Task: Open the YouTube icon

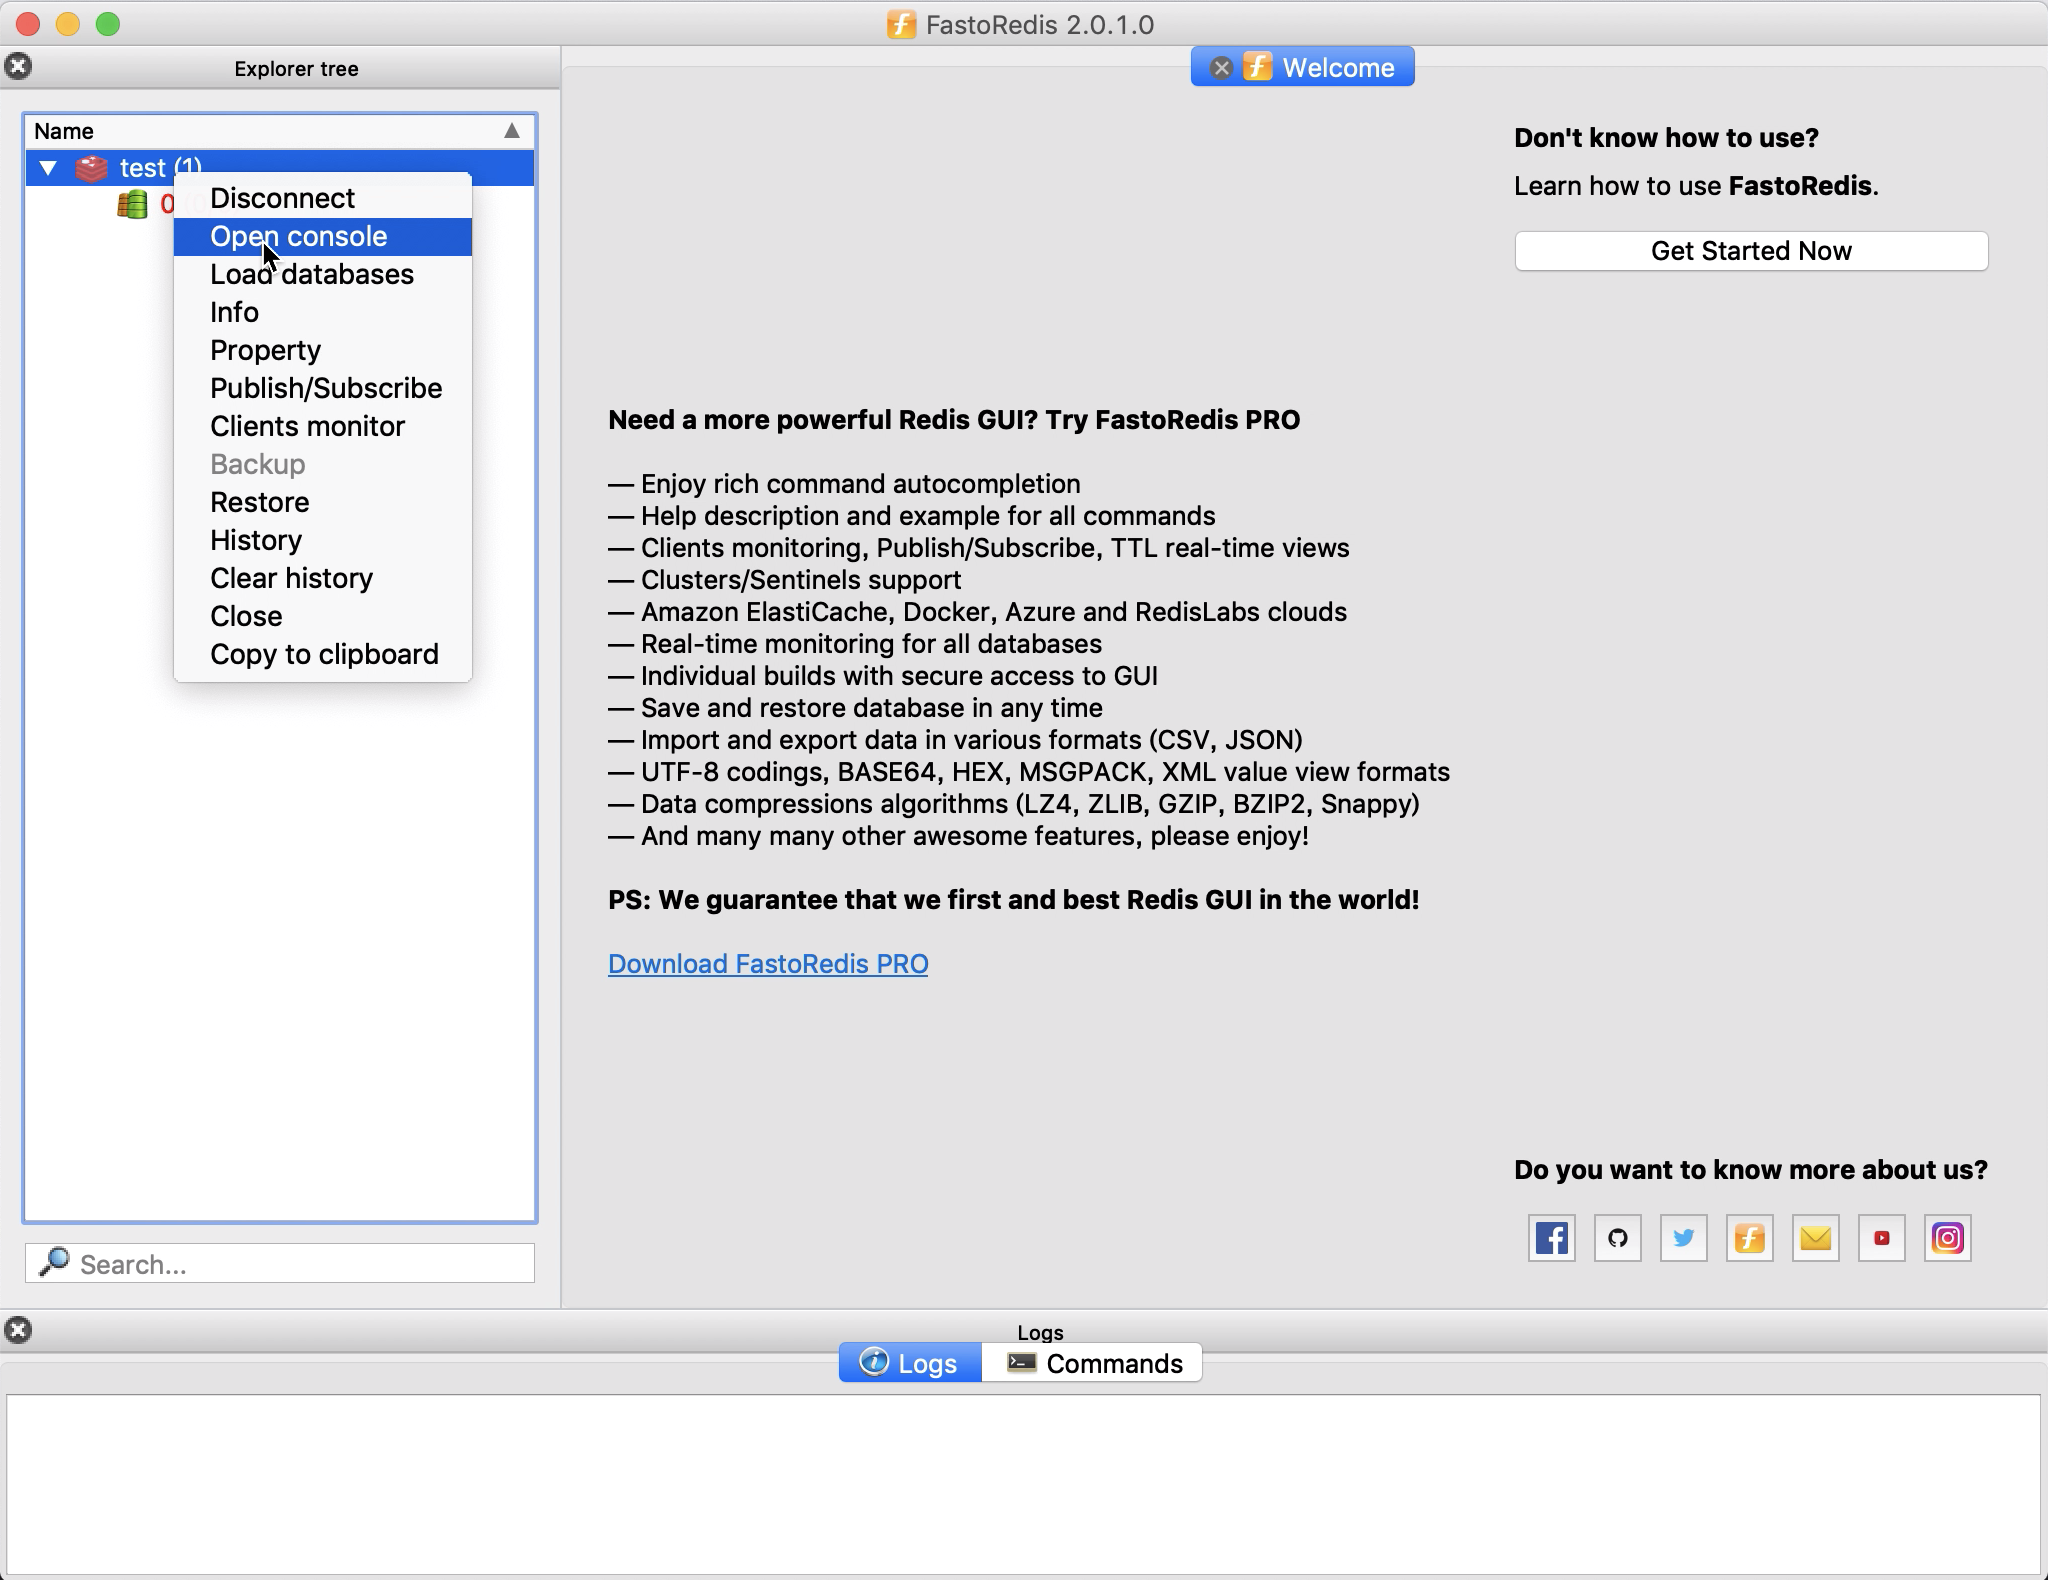Action: click(x=1881, y=1238)
